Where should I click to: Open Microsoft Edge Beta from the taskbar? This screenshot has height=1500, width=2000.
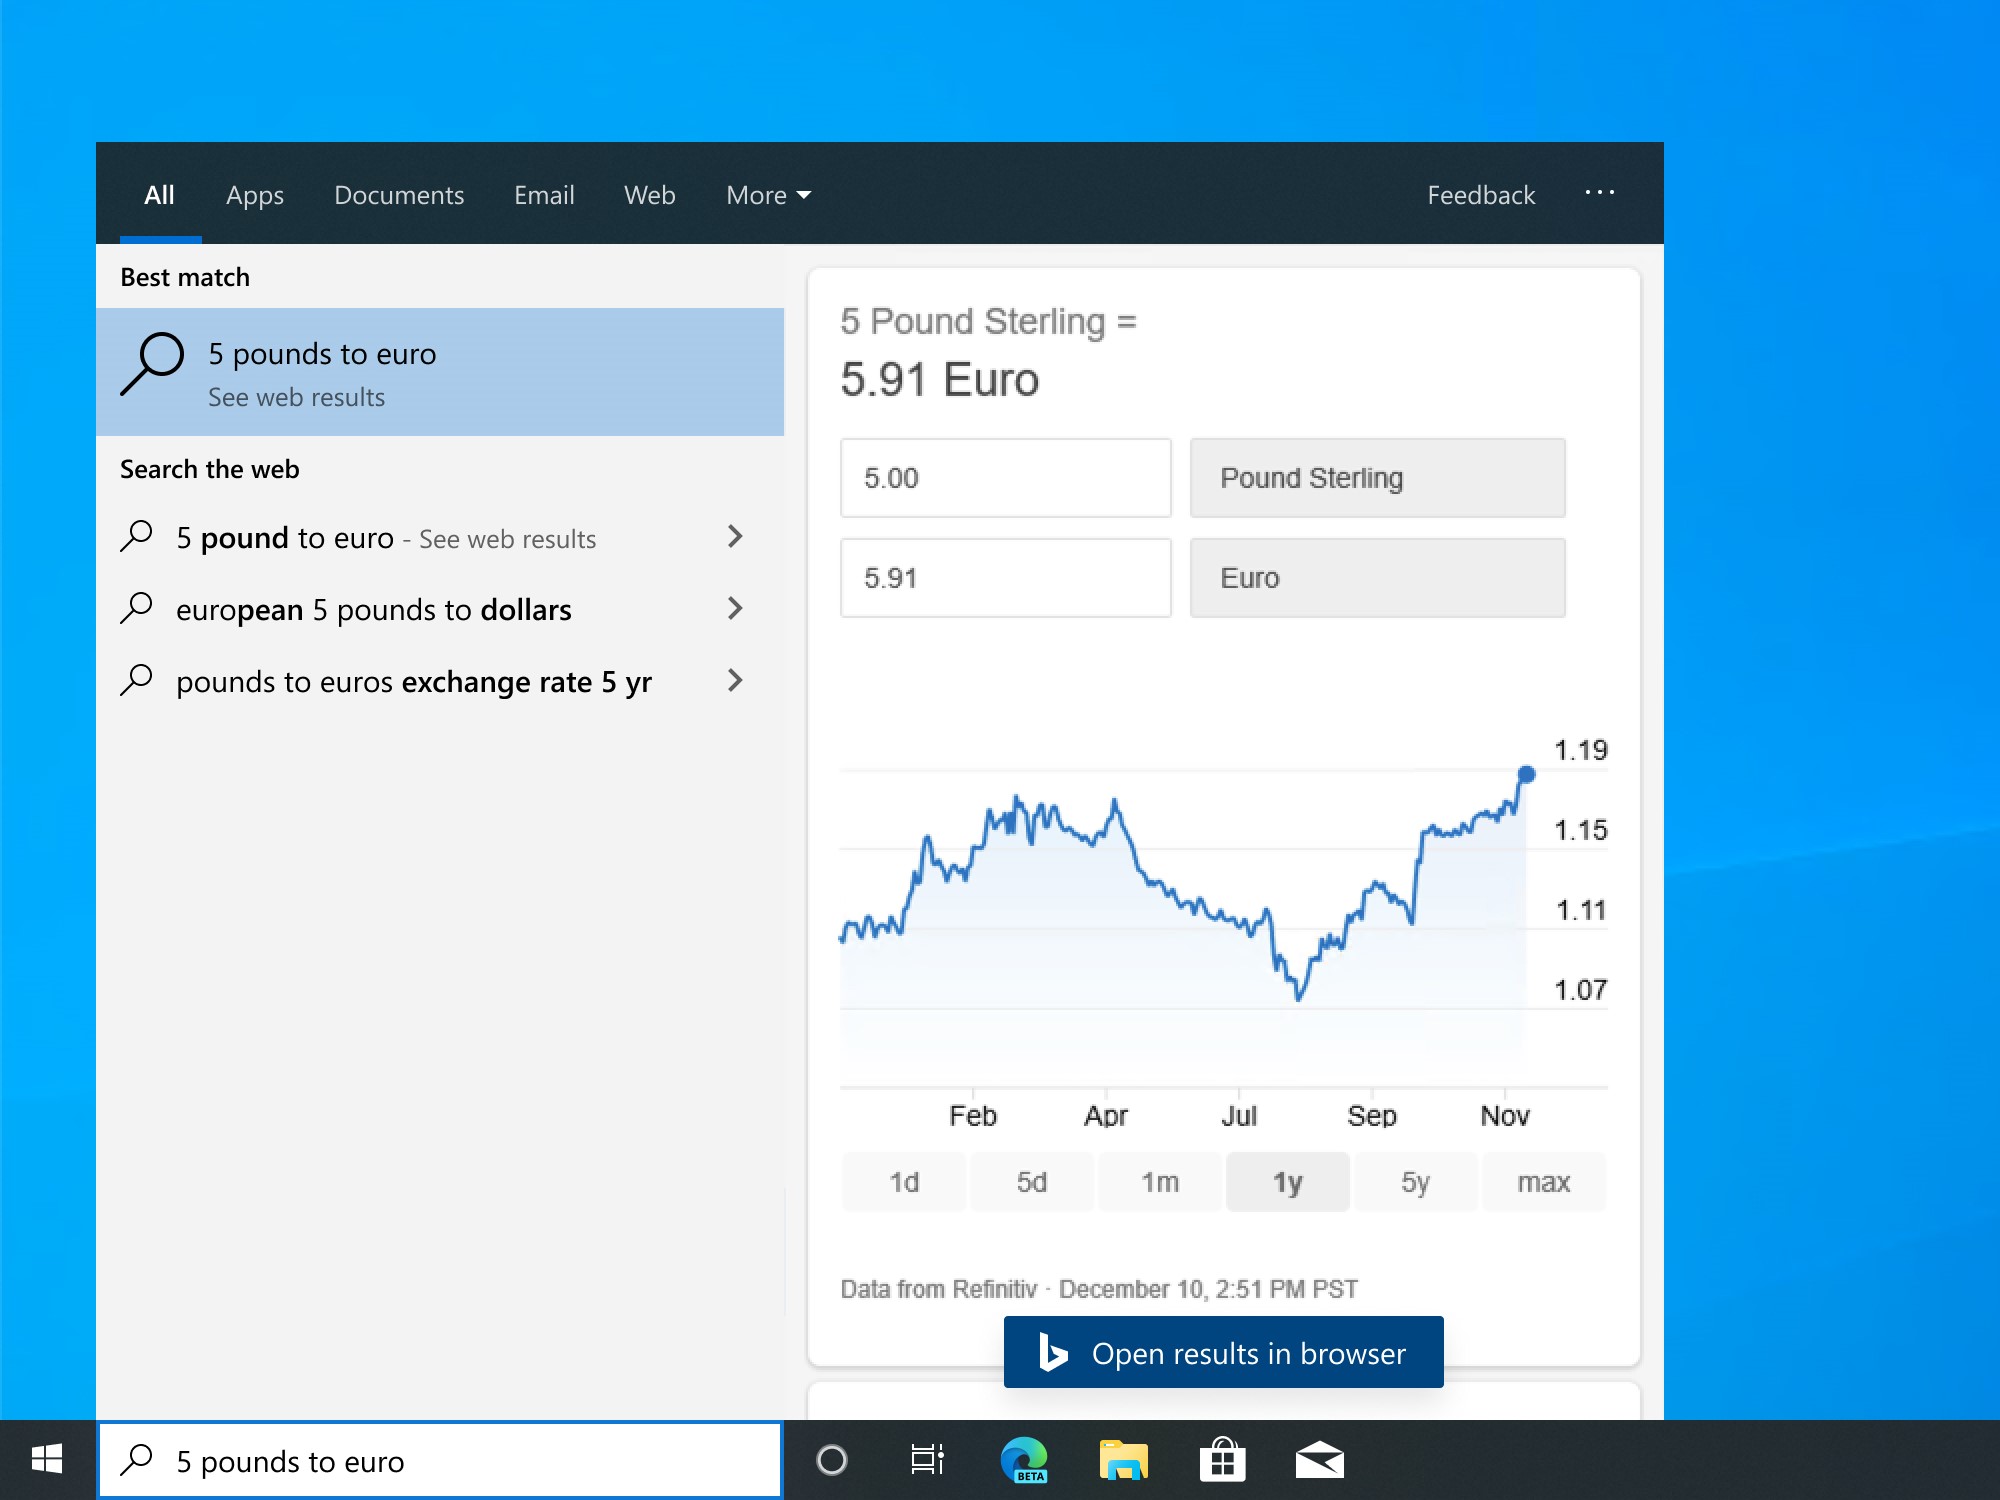coord(1022,1460)
